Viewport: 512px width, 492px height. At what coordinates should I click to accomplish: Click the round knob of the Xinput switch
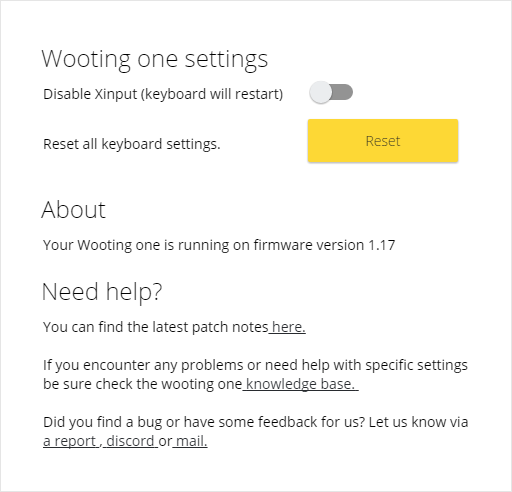tap(321, 92)
